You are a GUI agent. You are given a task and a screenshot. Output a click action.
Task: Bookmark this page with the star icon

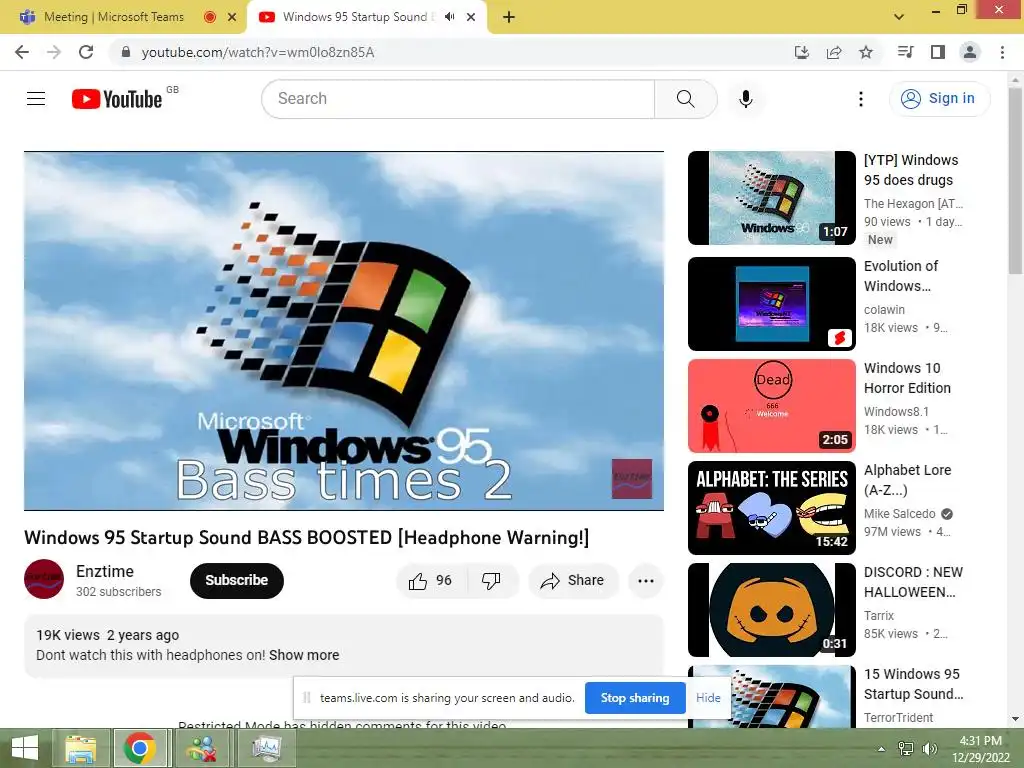(866, 52)
